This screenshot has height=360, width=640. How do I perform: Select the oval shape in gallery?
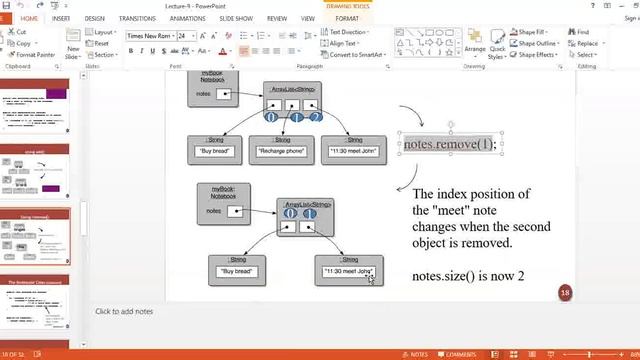coord(439,32)
